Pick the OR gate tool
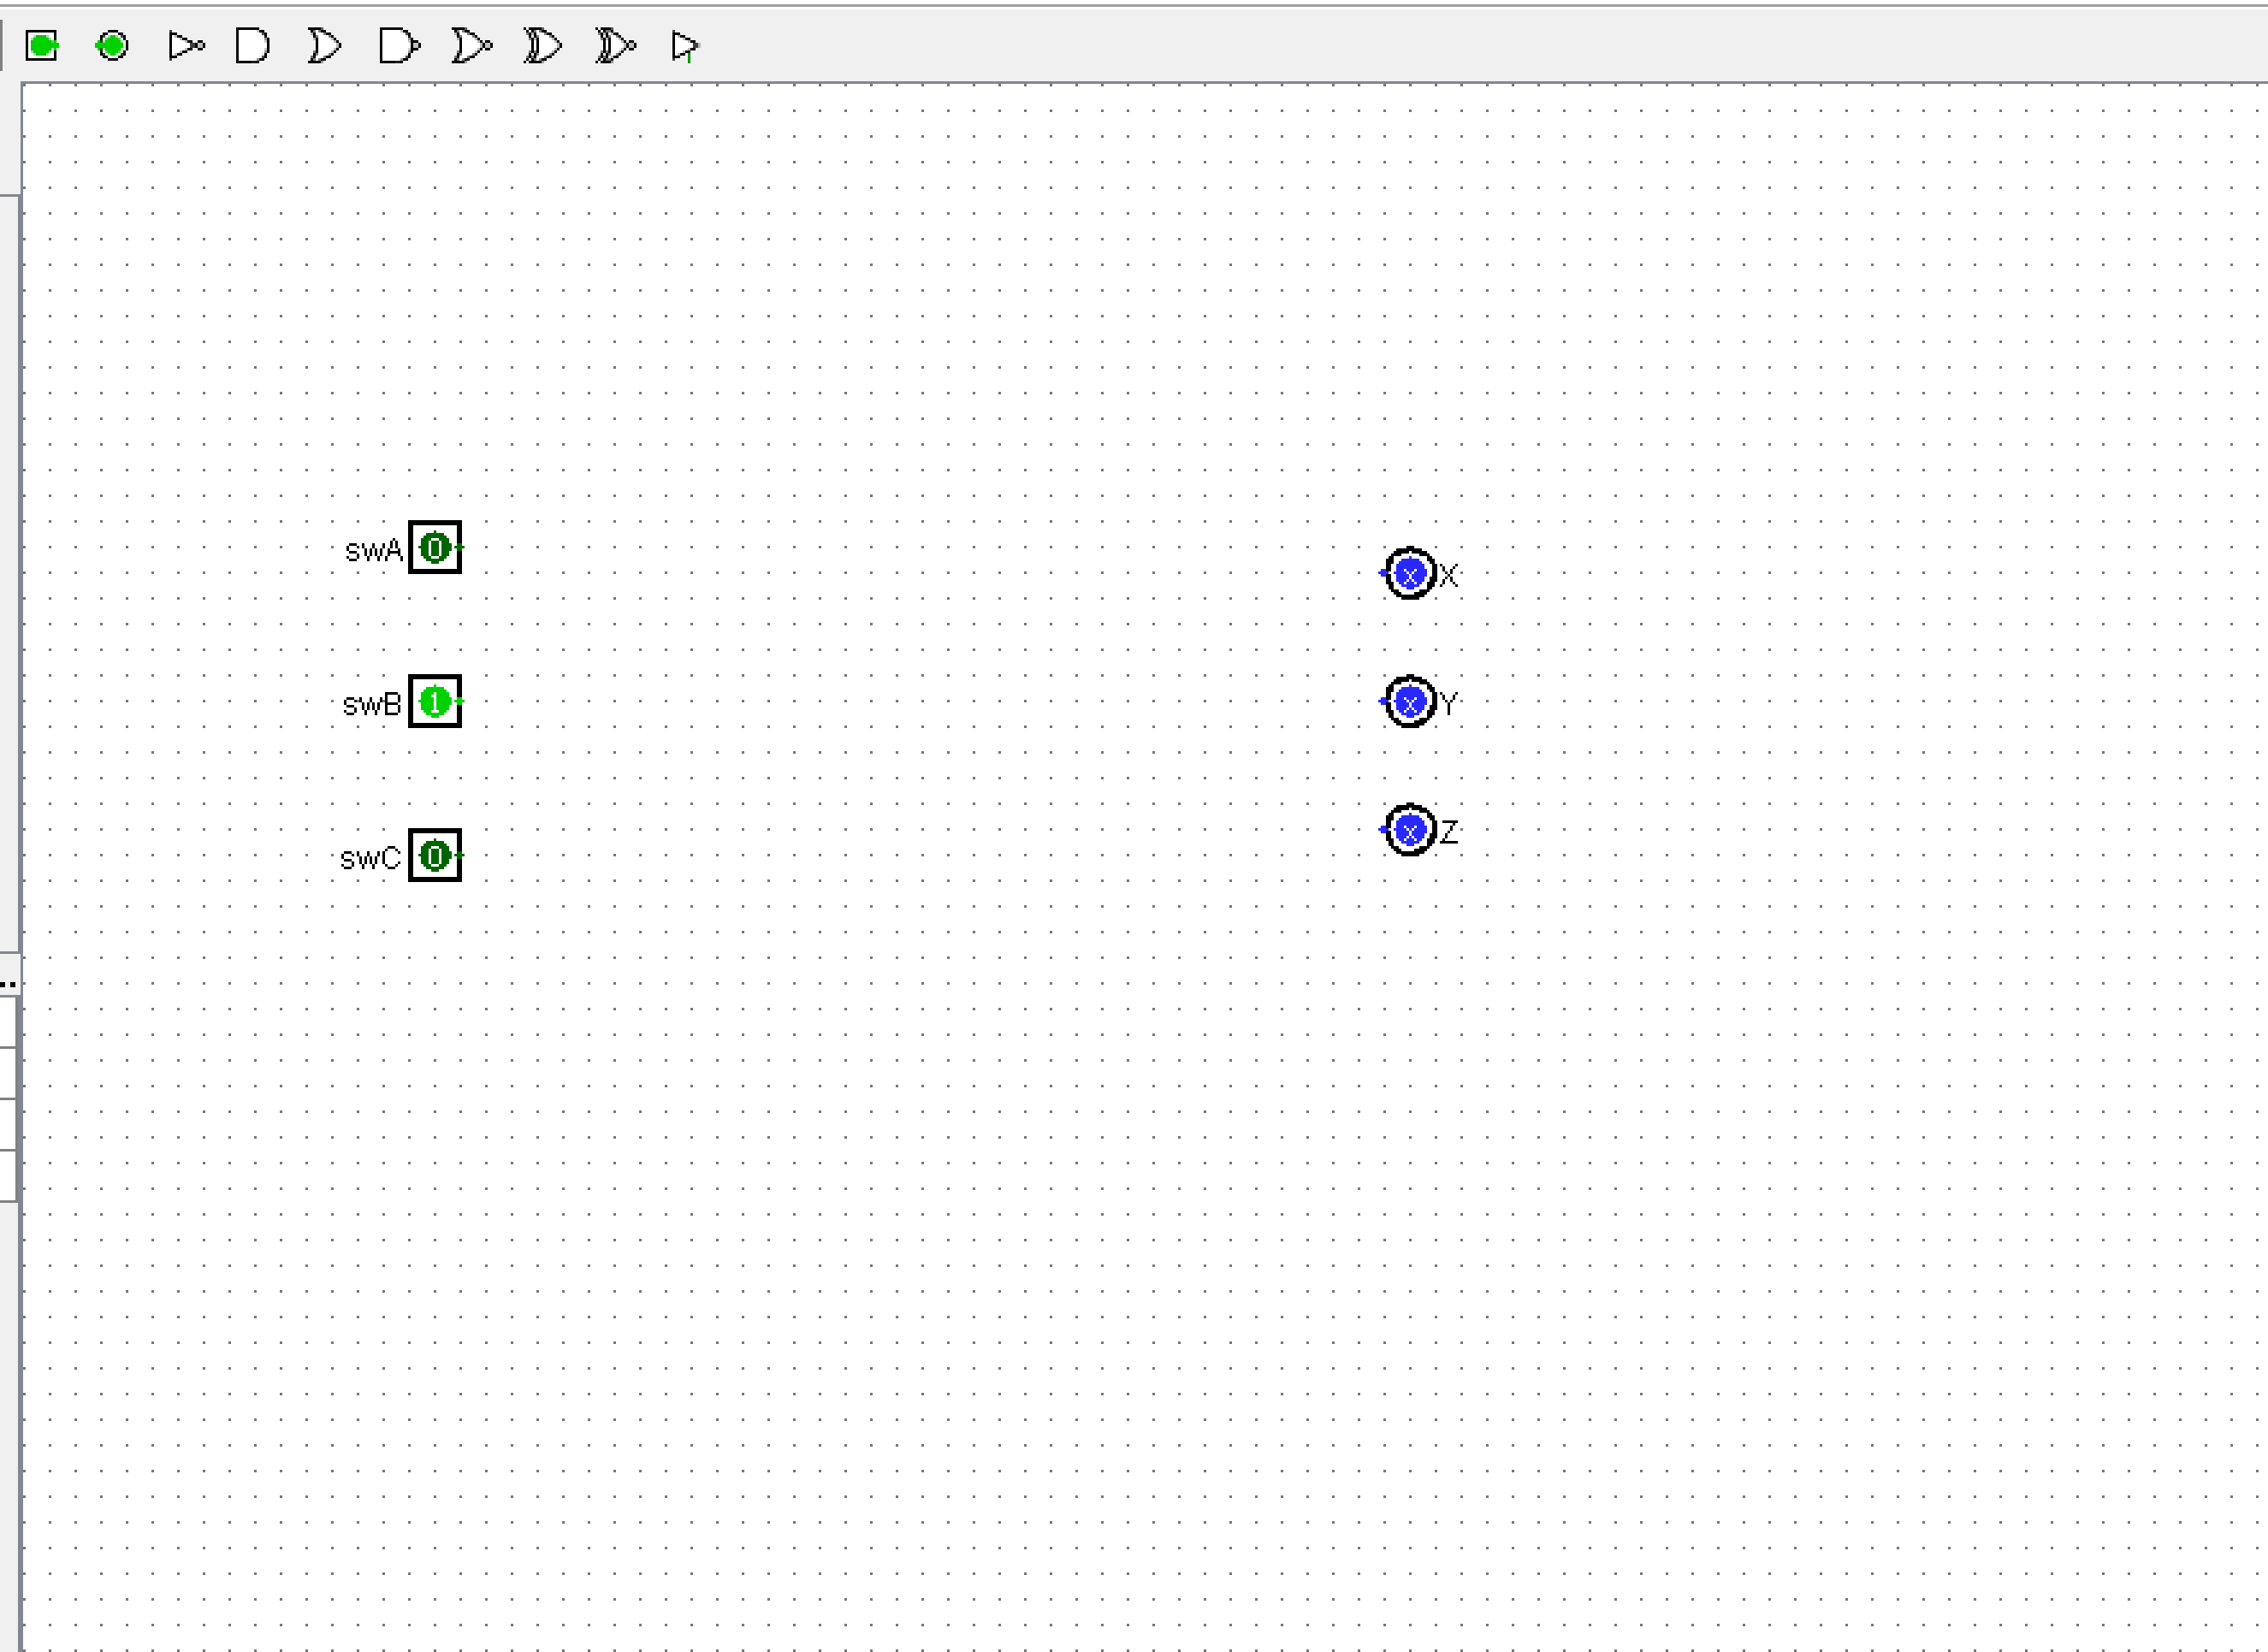2268x1652 pixels. tap(324, 46)
